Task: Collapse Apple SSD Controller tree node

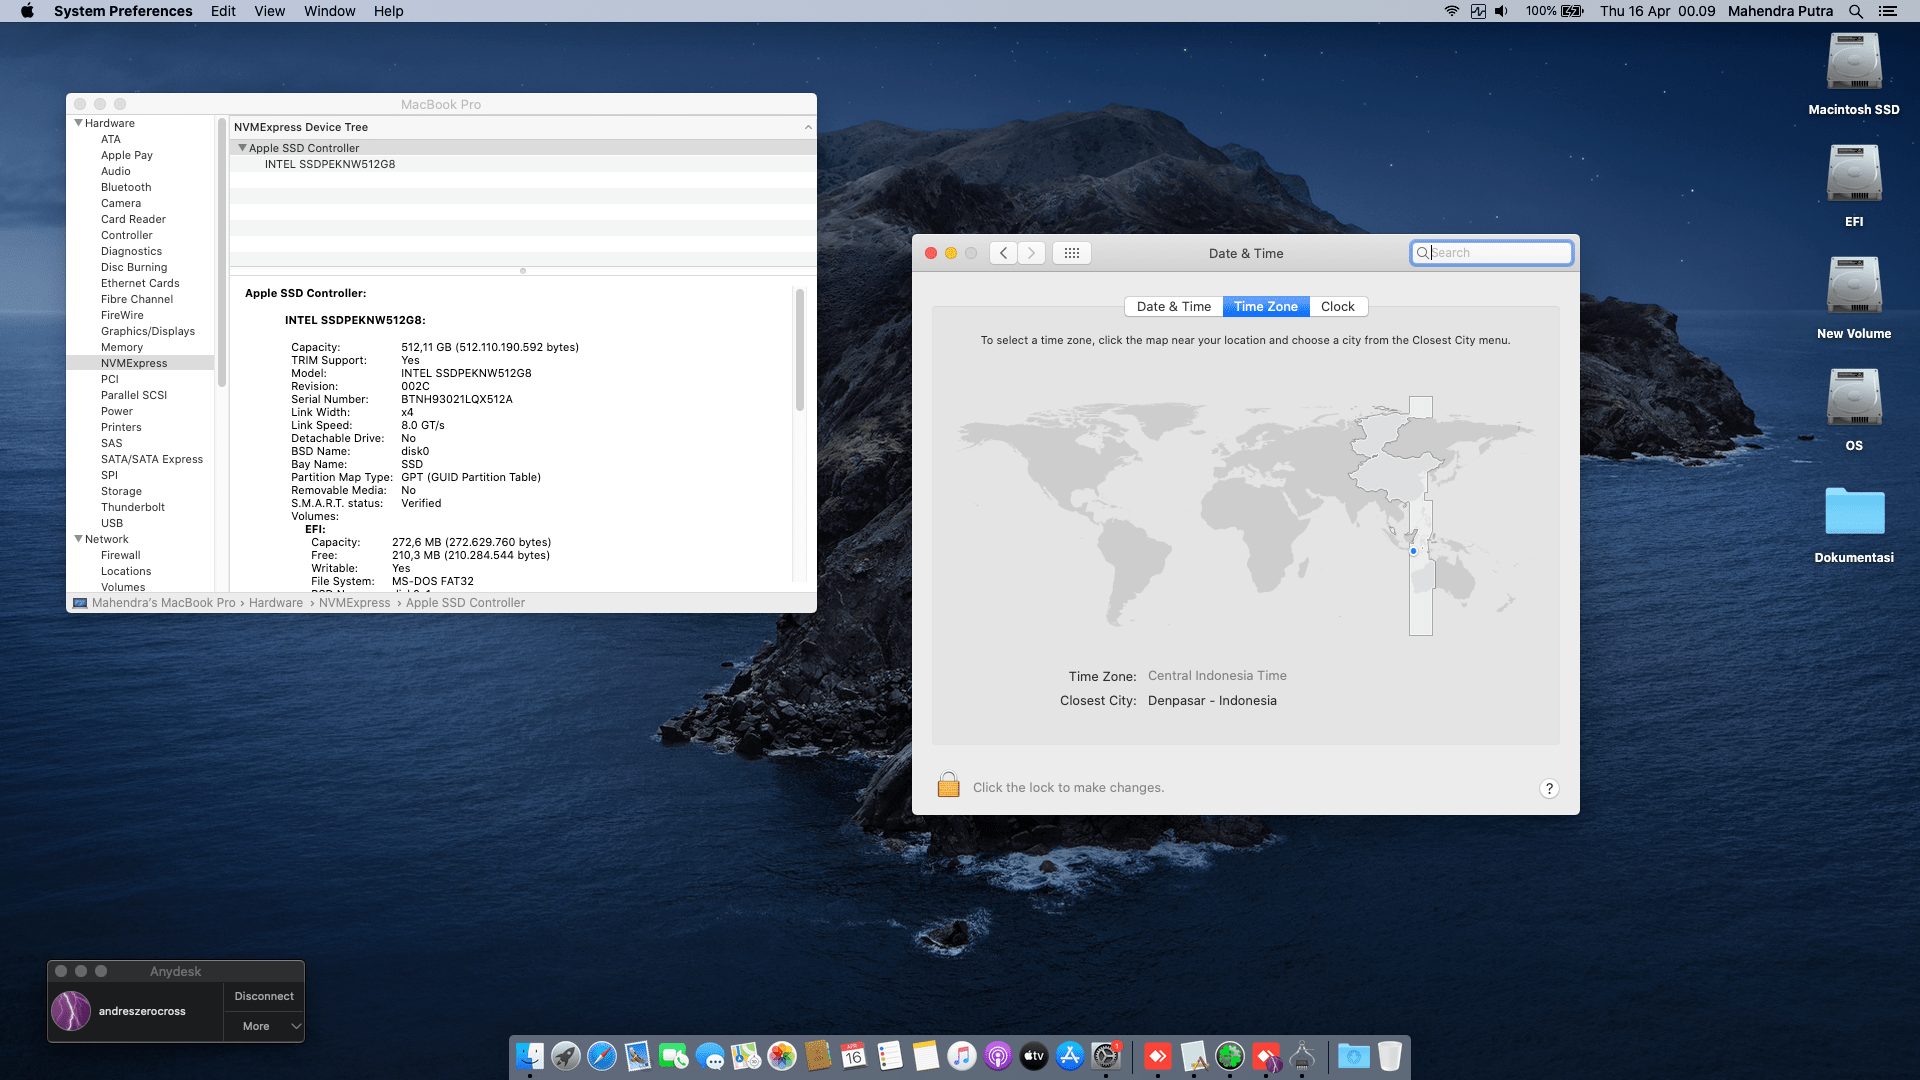Action: click(242, 148)
